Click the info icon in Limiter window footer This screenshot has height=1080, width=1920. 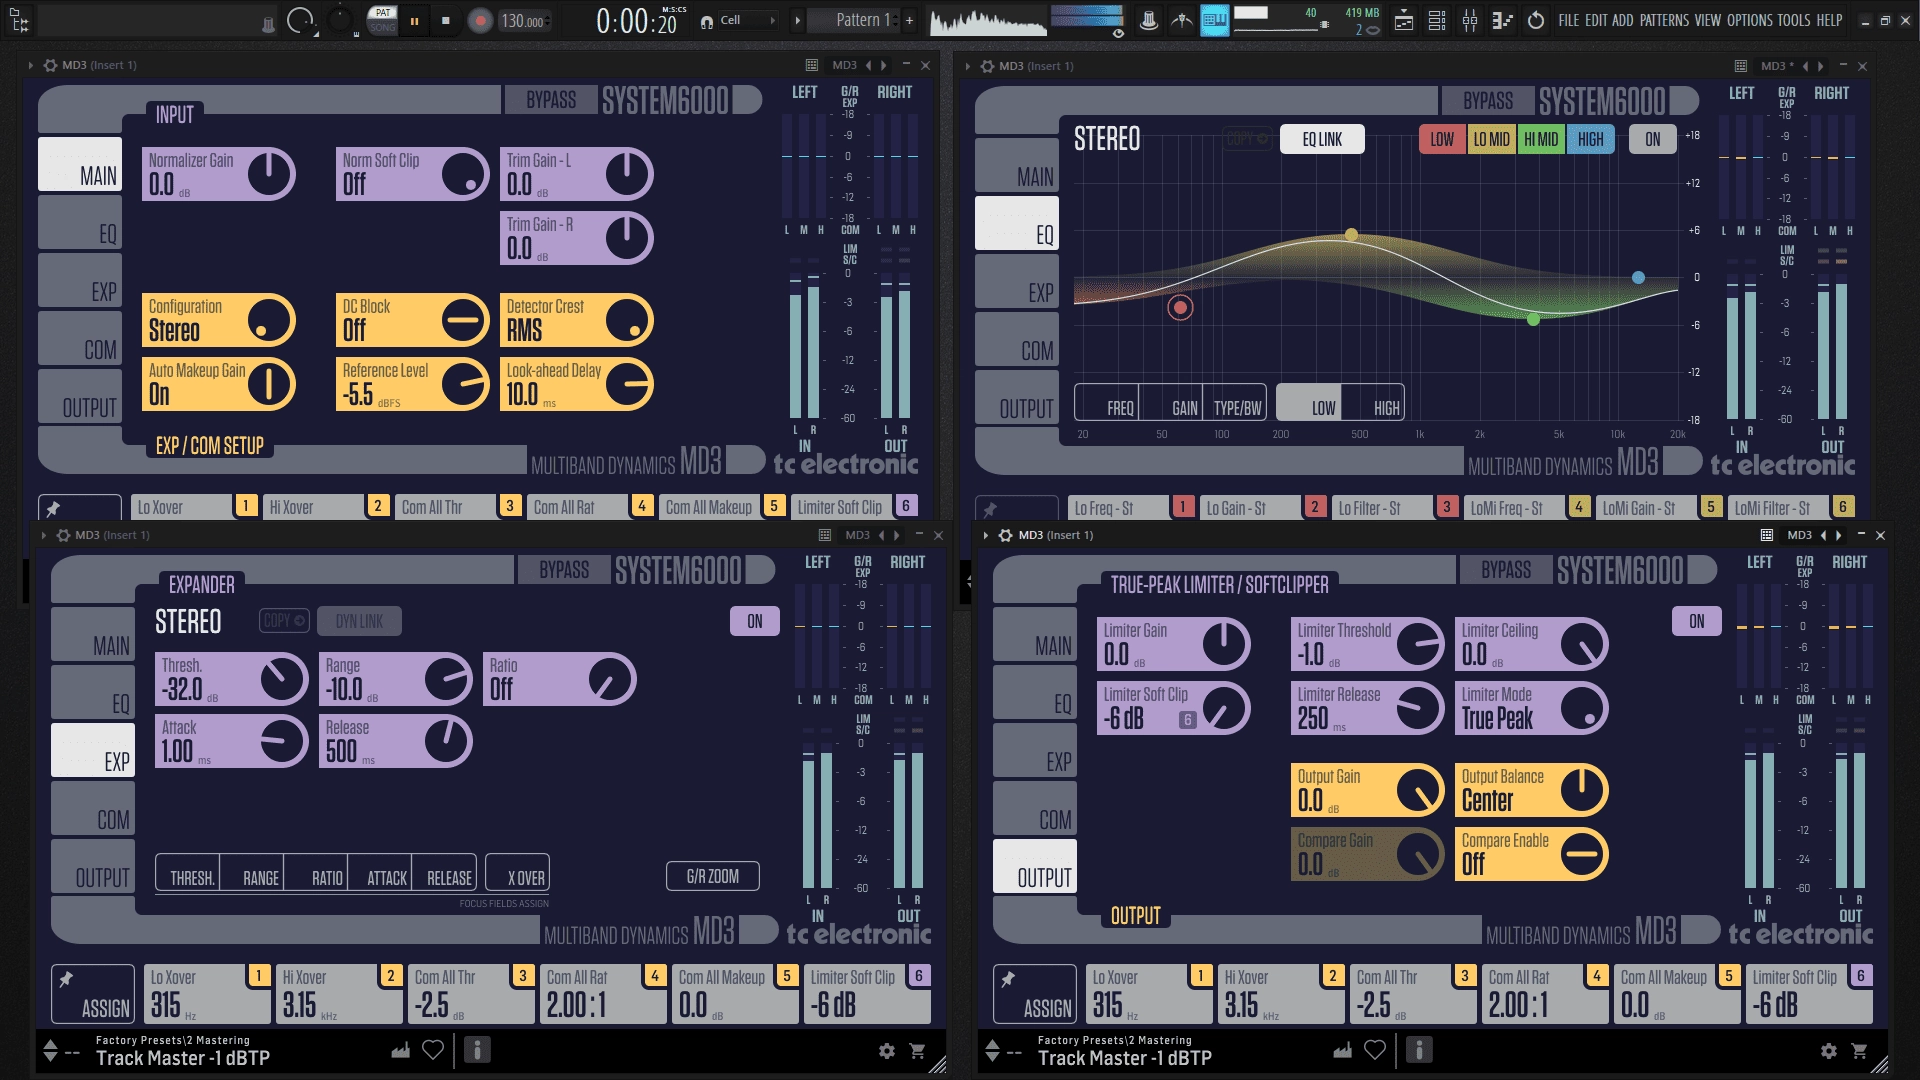pyautogui.click(x=1419, y=1049)
